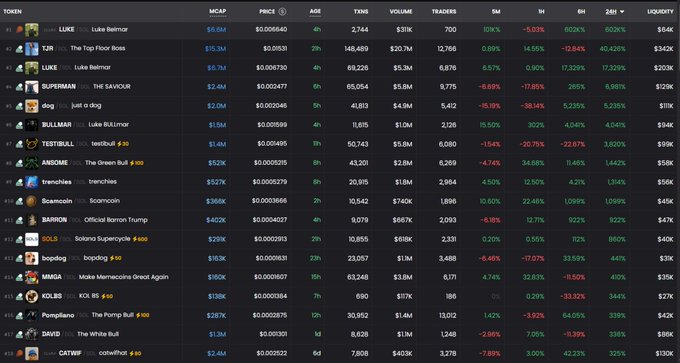Click the green pill icon in the DAVID row
Image resolution: width=680 pixels, height=363 pixels.
point(19,335)
